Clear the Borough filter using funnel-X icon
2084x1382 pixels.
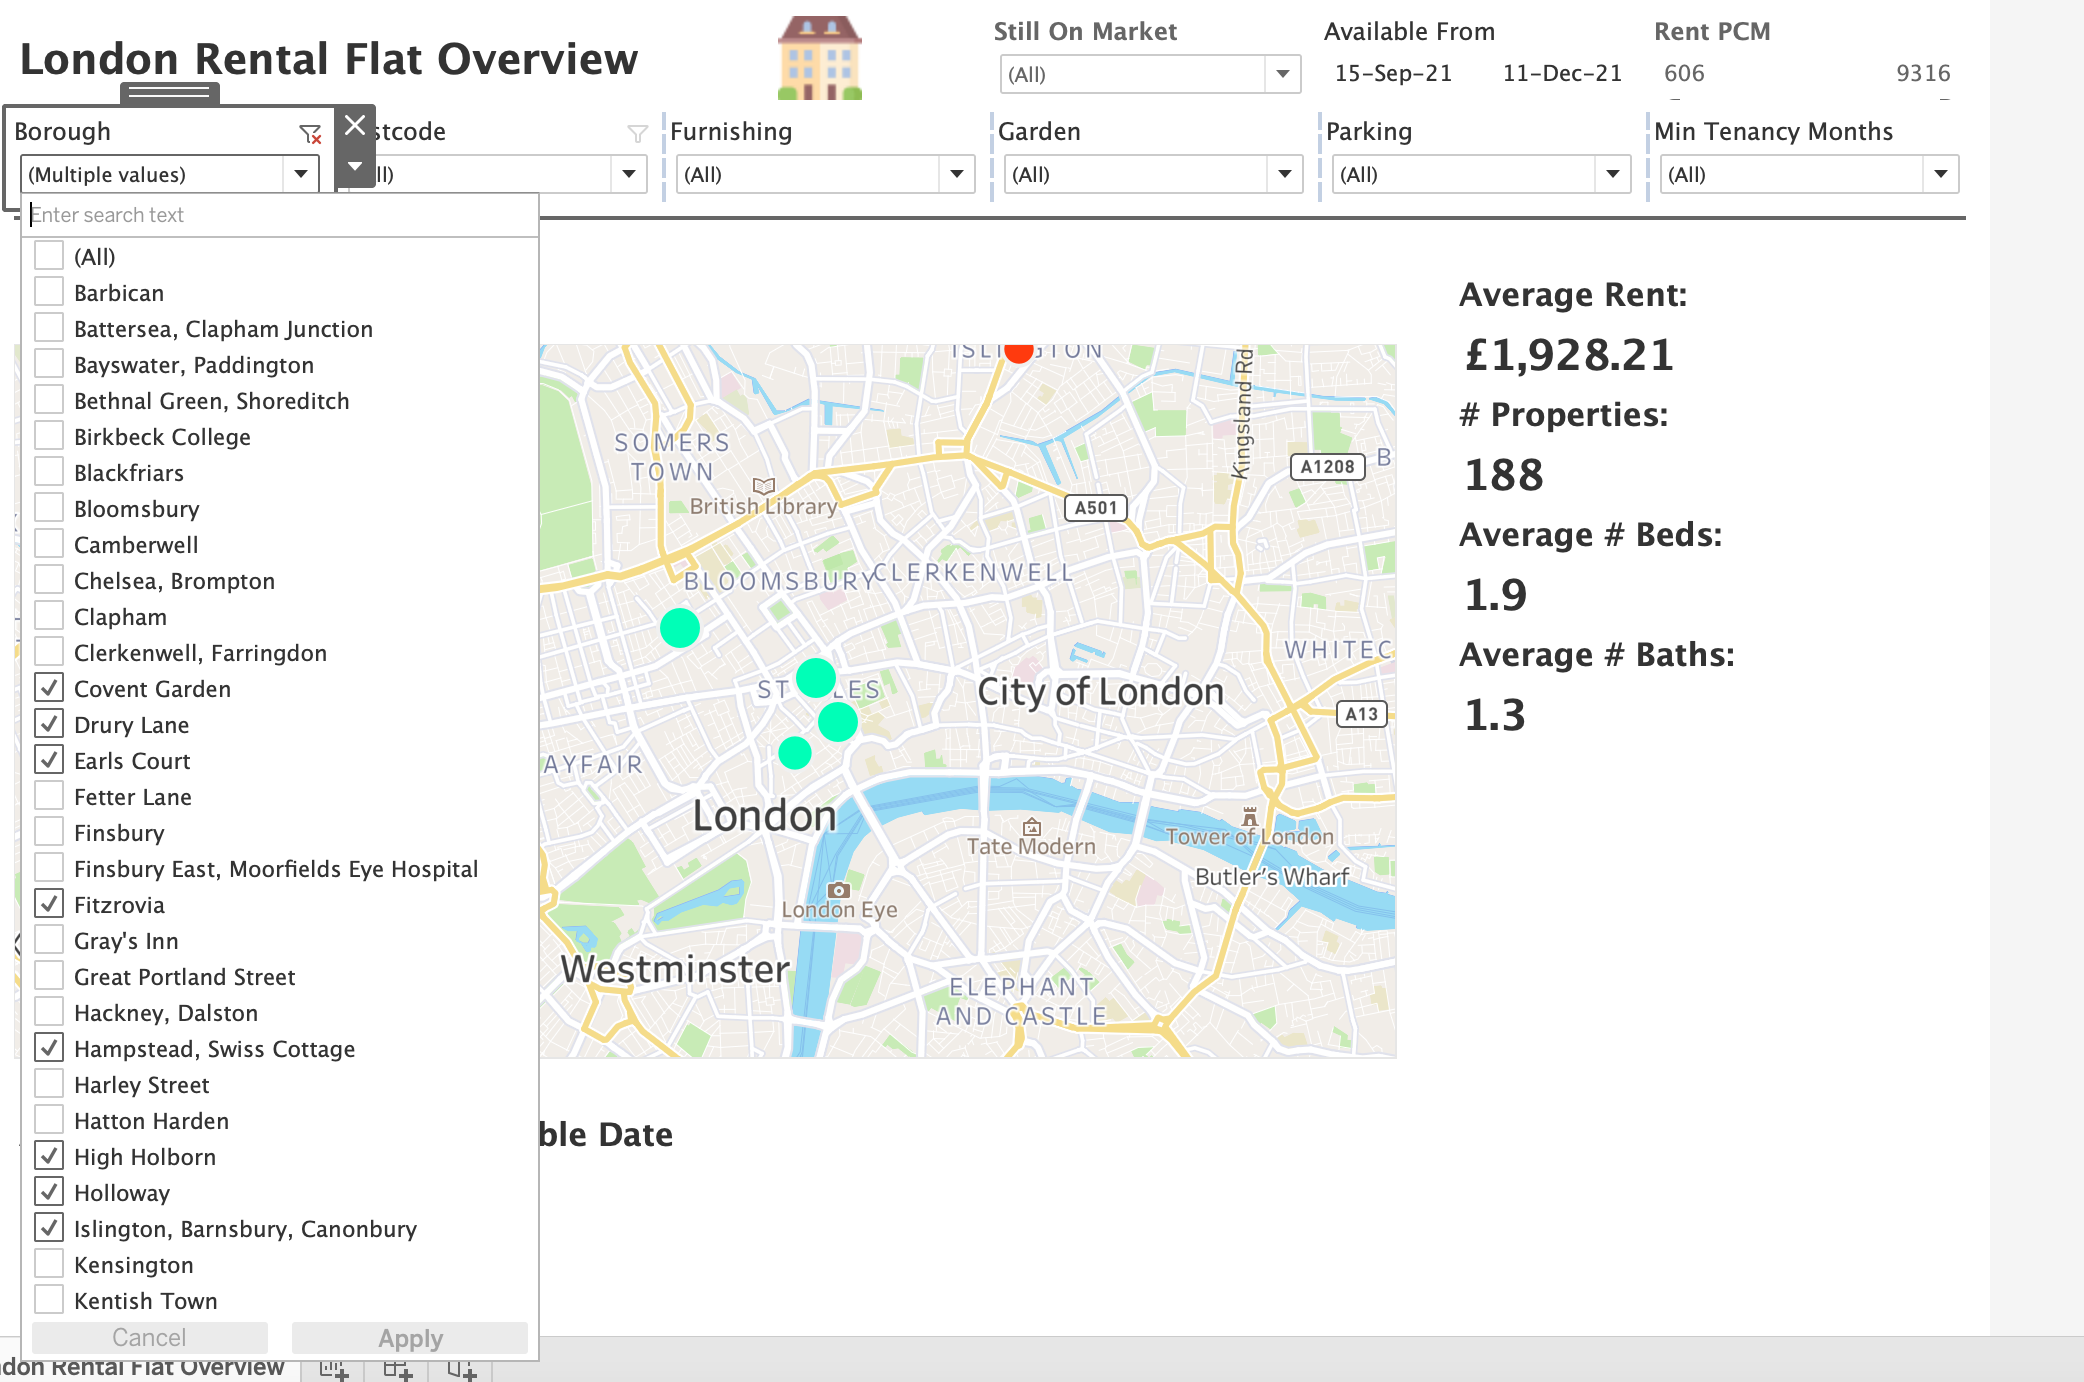click(310, 133)
